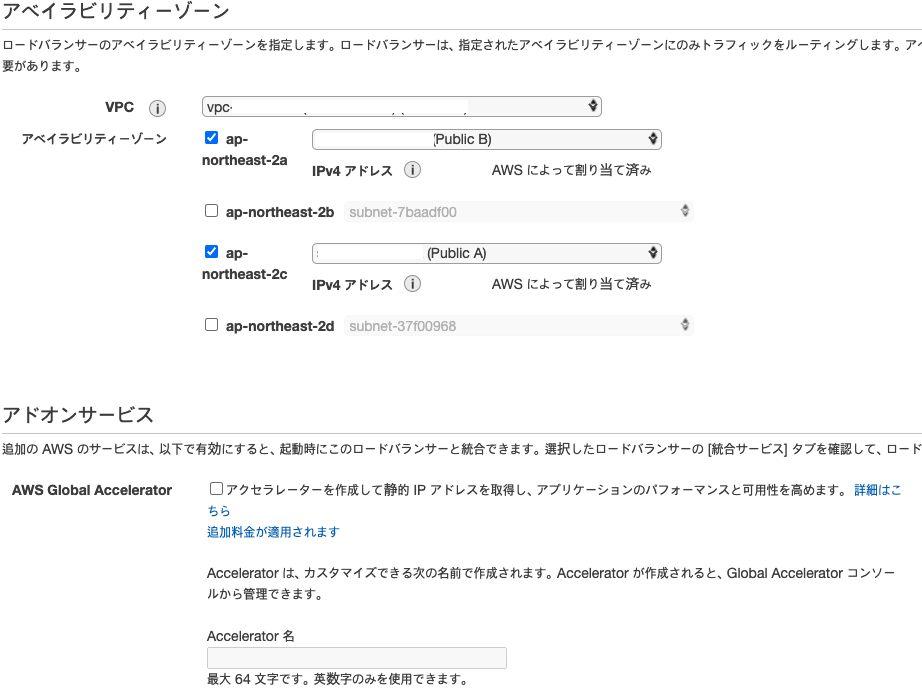This screenshot has height=689, width=922.
Task: Click the IPv4 アドレス info icon under ap-northeast-2c
Action: click(x=410, y=284)
